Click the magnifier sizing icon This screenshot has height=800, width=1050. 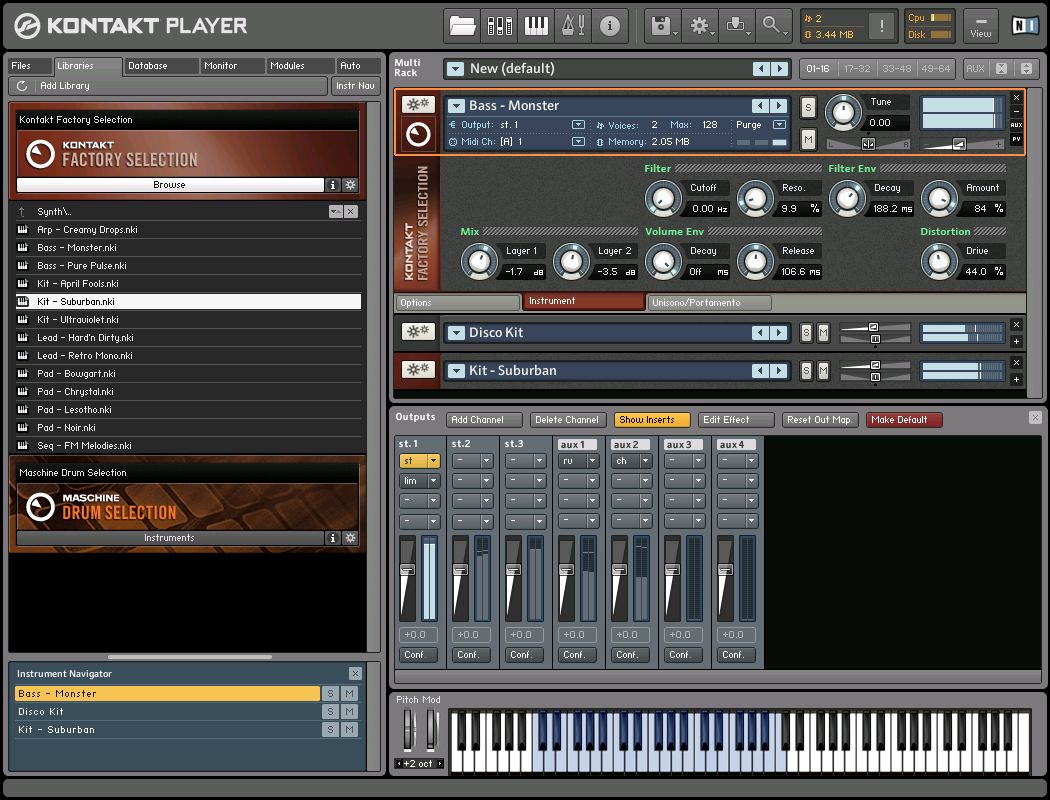[x=773, y=26]
